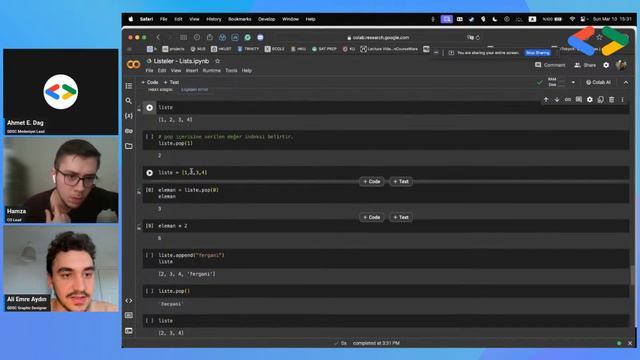
Task: Open Safari Bookmarks menu in menu bar
Action: pos(240,19)
